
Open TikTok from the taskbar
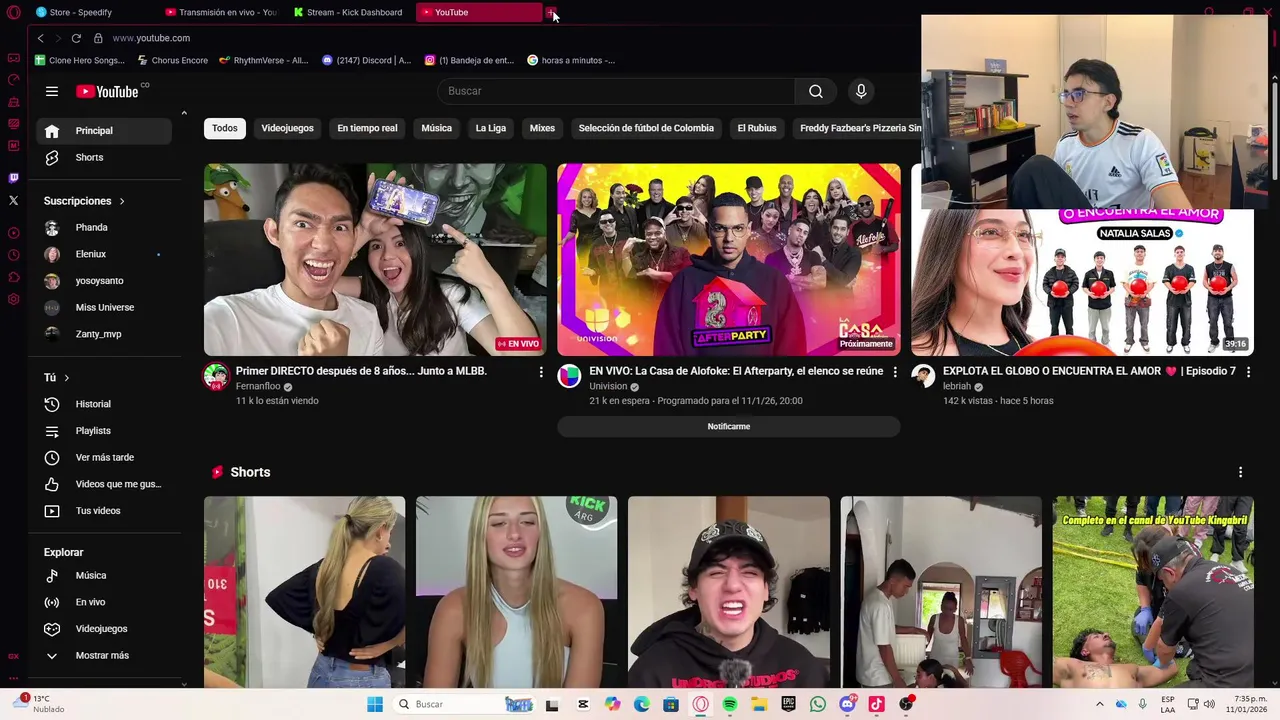[x=876, y=704]
